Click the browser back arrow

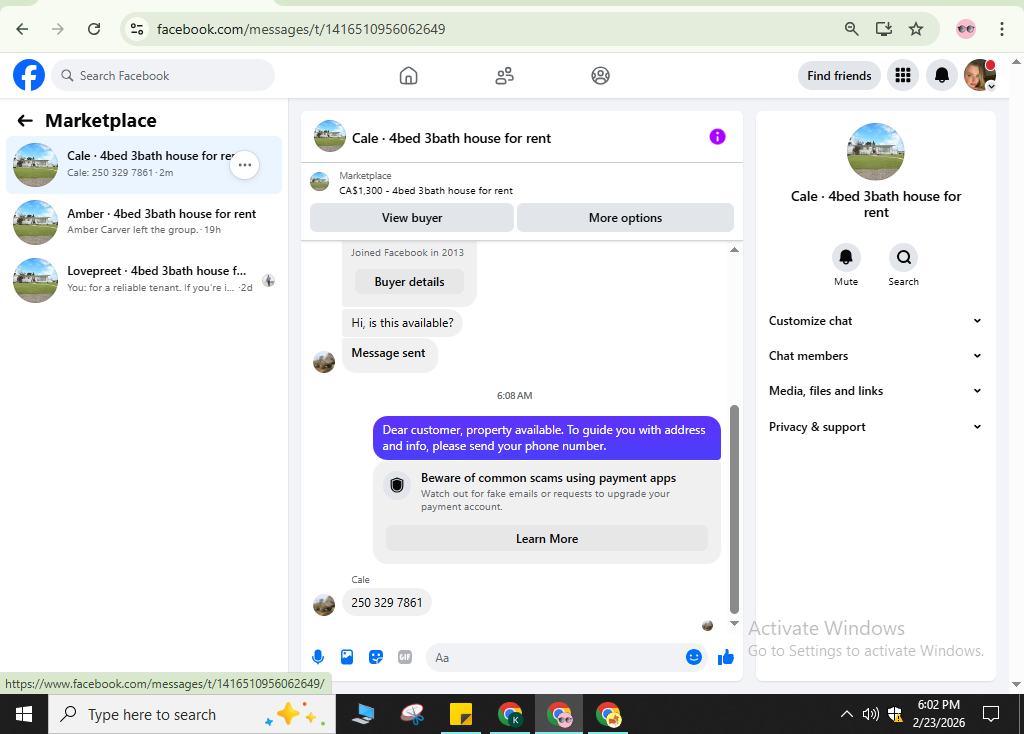click(x=22, y=29)
